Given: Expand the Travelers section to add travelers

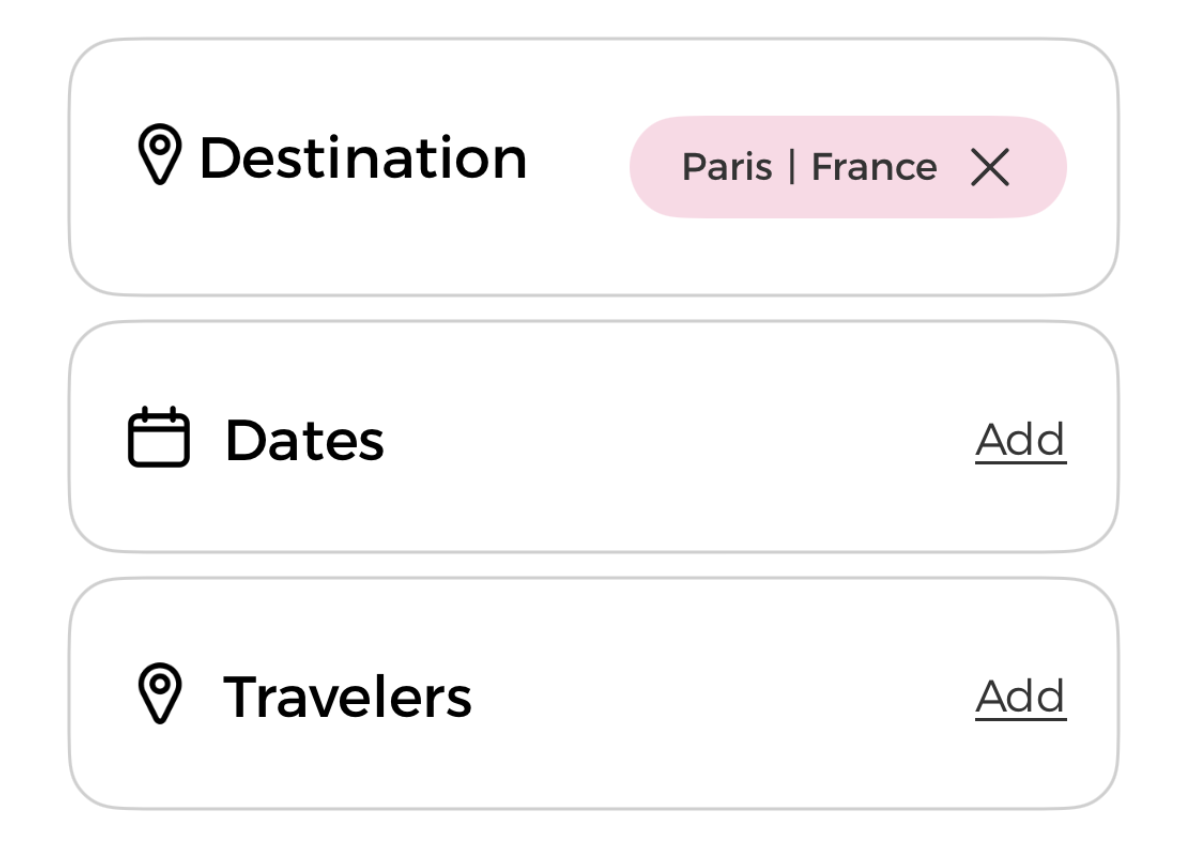Looking at the screenshot, I should 1020,695.
